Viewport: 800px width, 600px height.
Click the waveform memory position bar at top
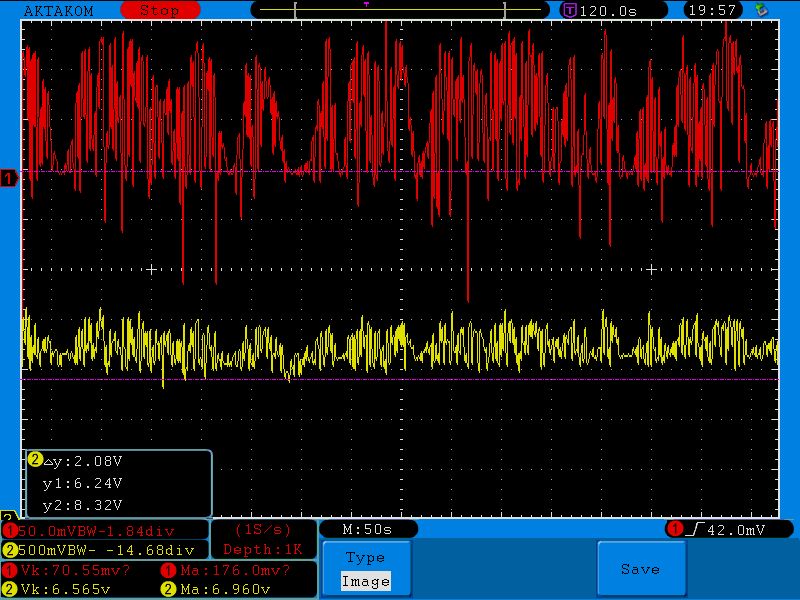click(x=400, y=10)
